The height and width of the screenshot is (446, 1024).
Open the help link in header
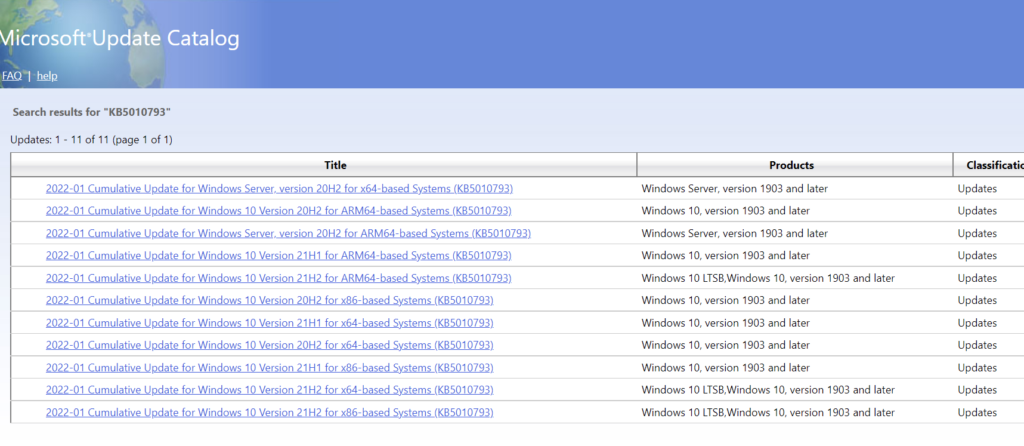[47, 76]
